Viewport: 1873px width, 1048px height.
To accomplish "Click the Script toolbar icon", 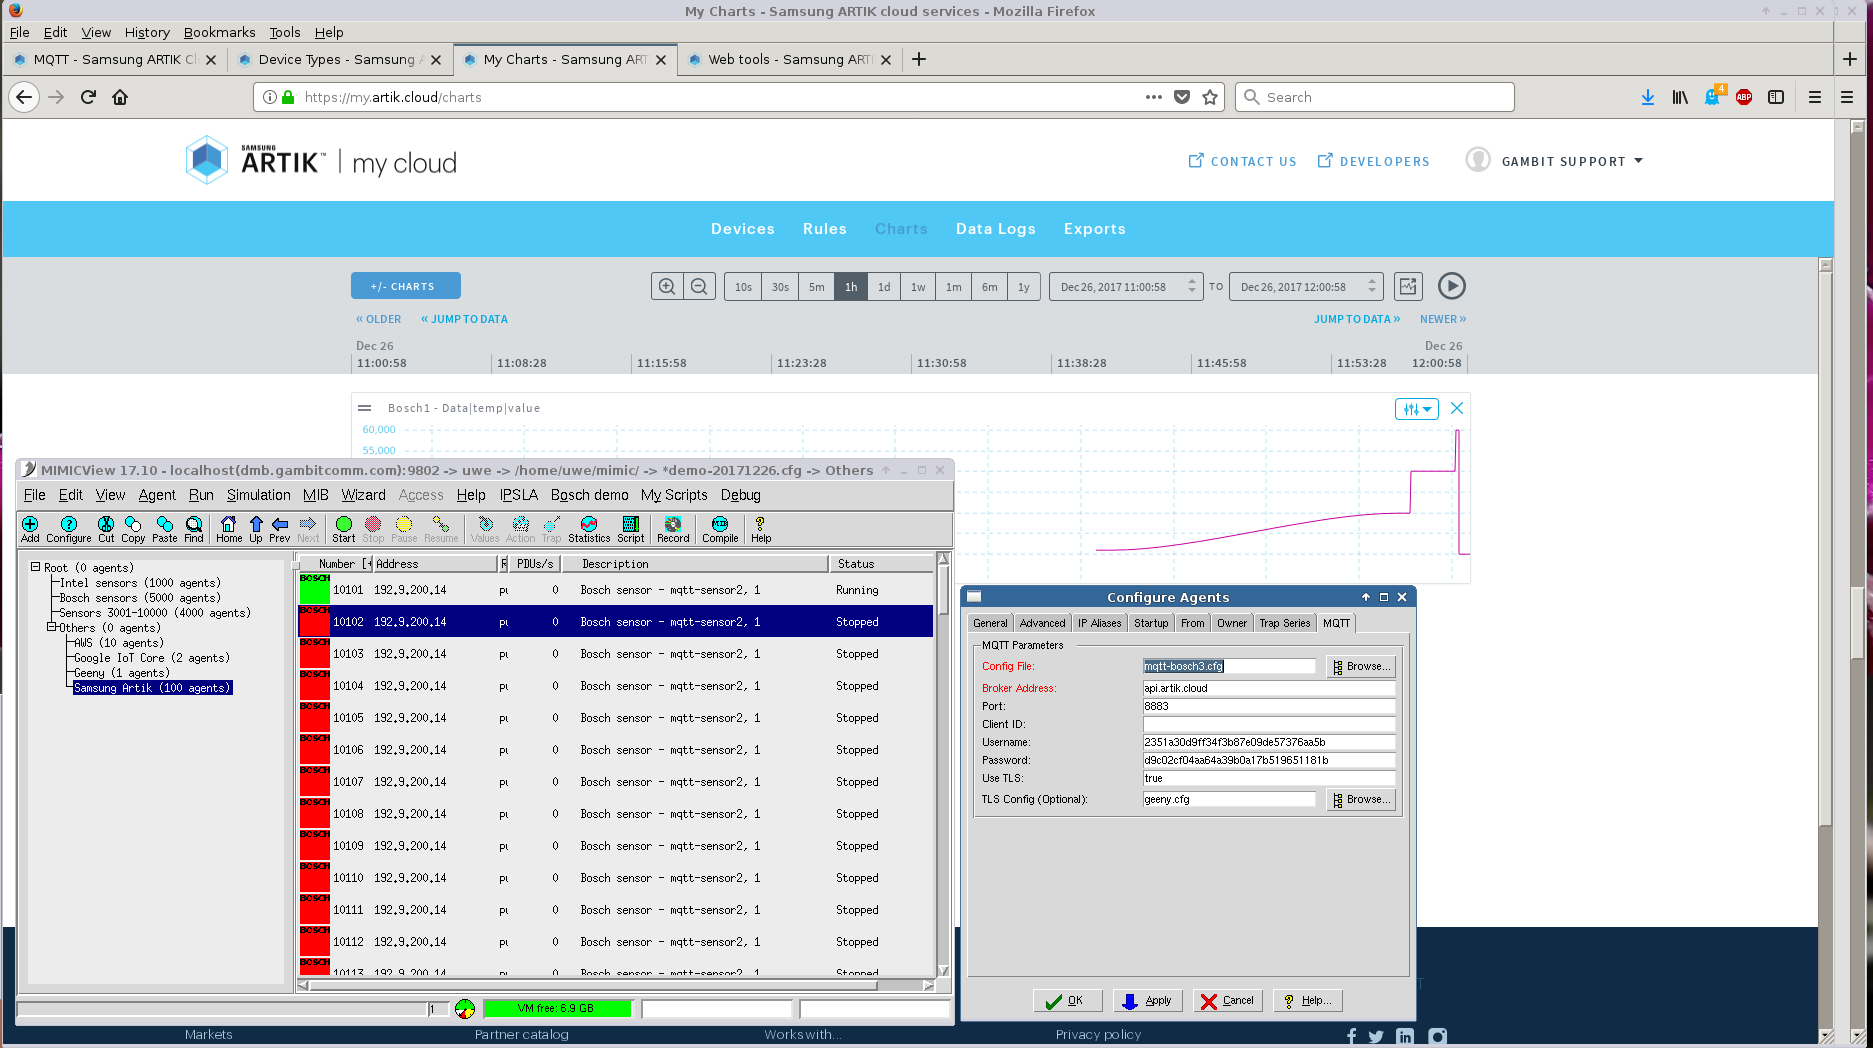I will click(x=631, y=529).
